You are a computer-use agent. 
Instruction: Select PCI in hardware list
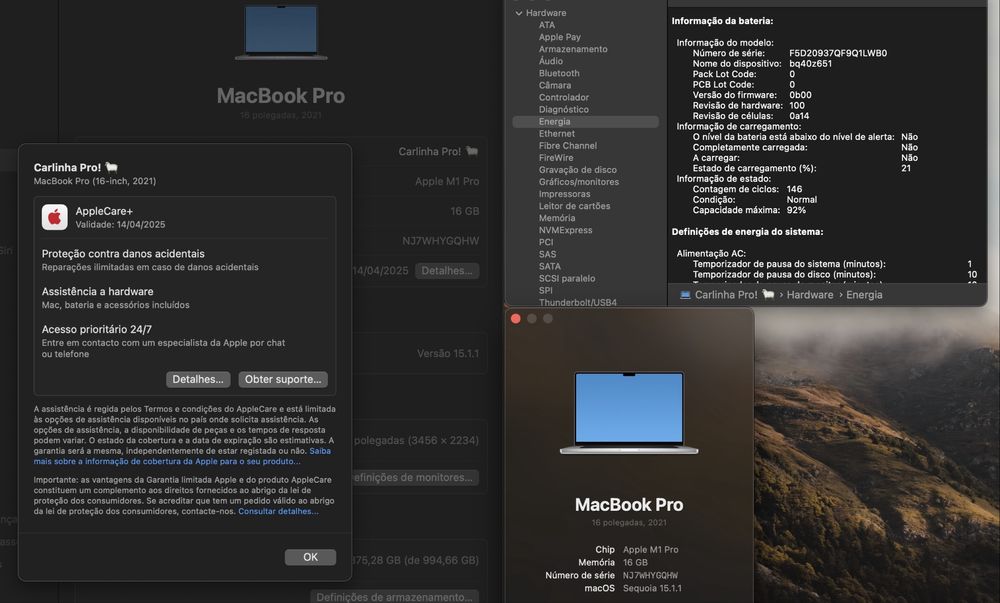click(546, 243)
